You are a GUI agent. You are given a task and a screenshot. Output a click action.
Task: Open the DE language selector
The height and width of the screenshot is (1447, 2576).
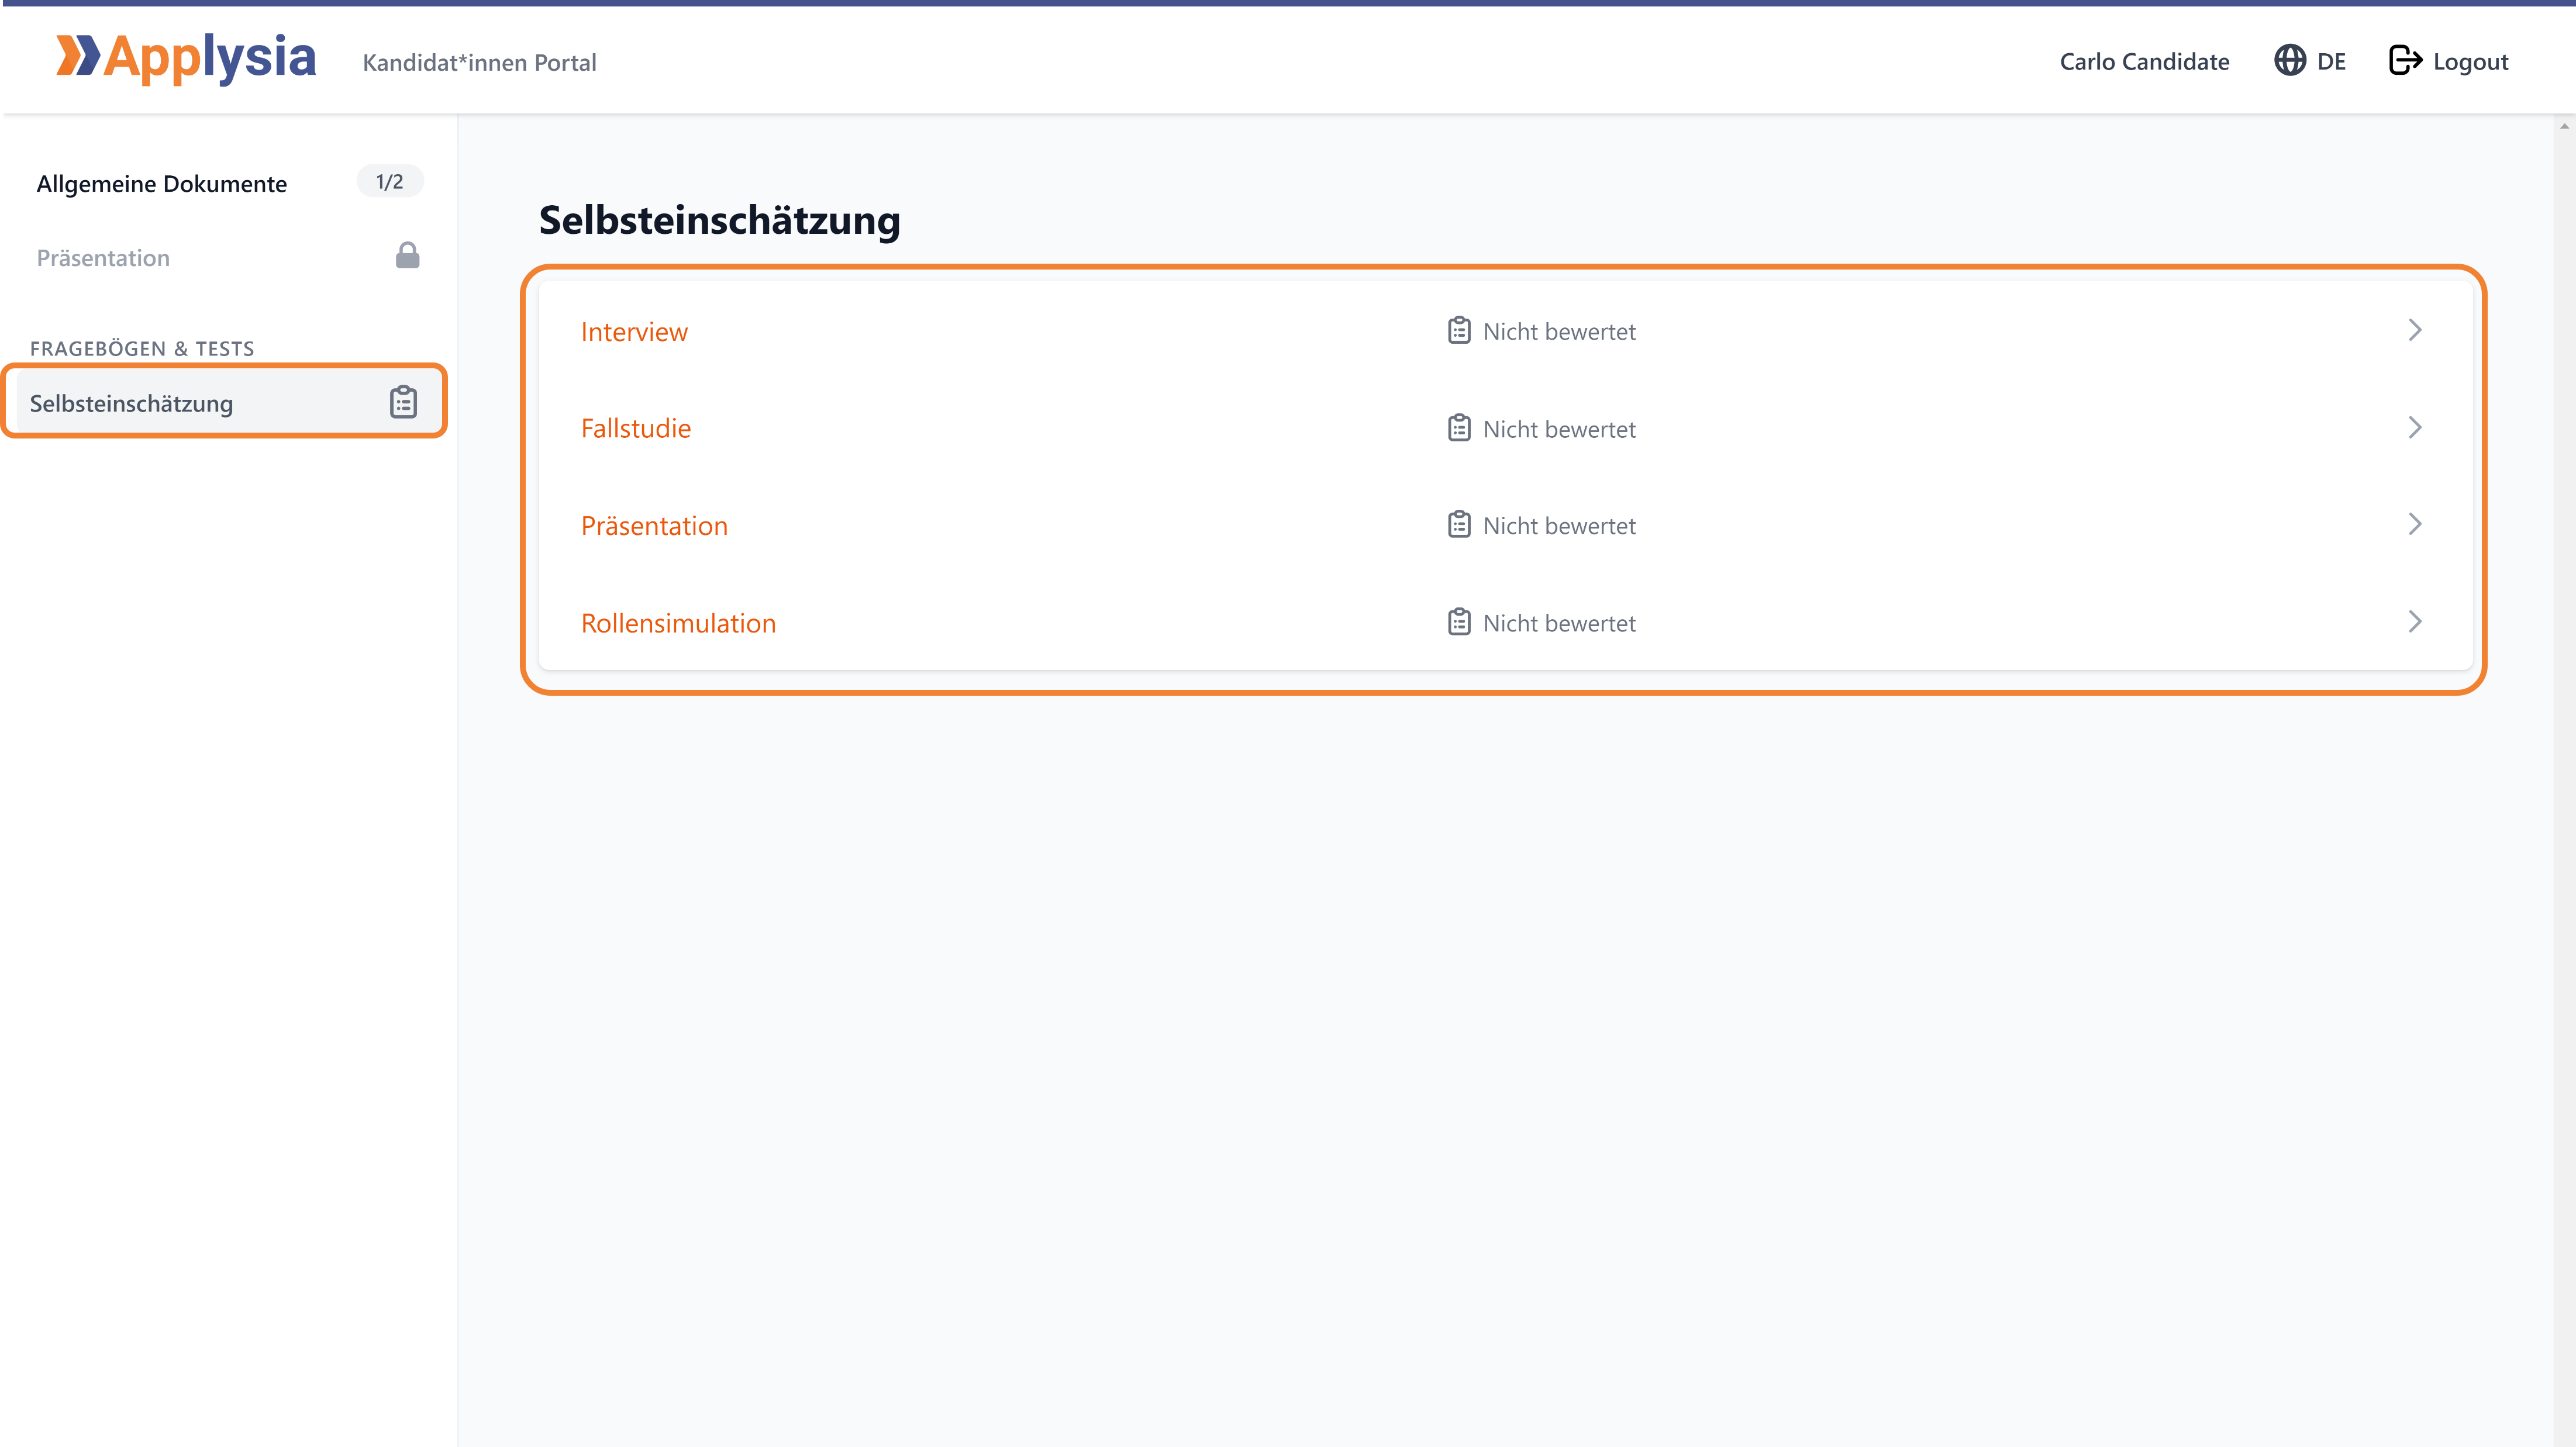[2310, 61]
